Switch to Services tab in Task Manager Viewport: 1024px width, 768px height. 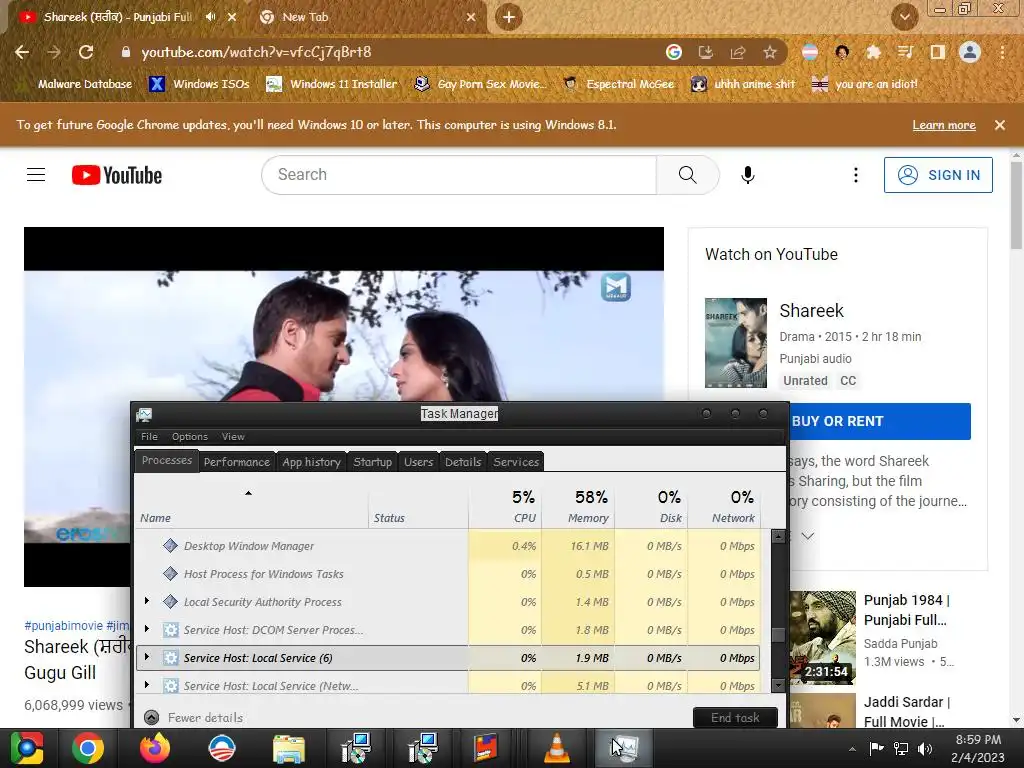pyautogui.click(x=516, y=462)
